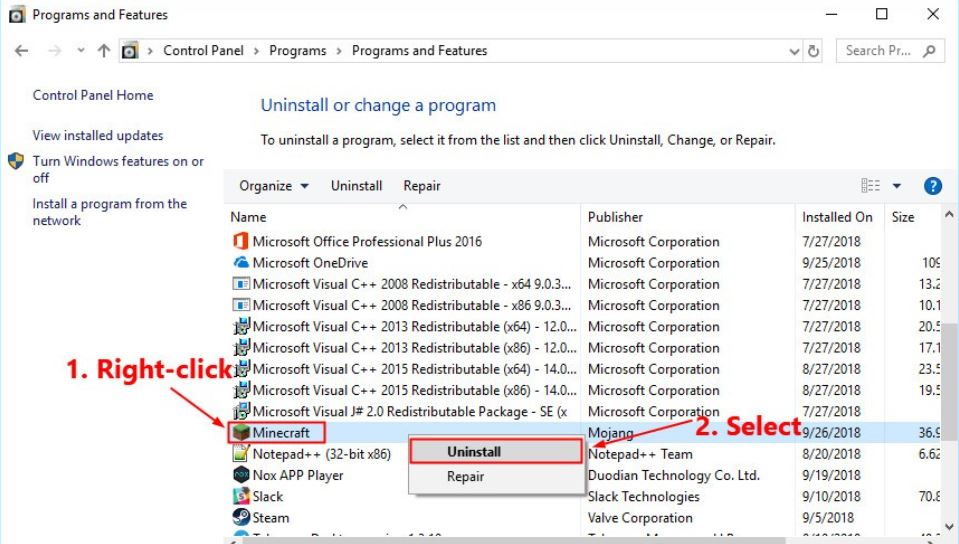Expand the chevron after Programs breadcrumb
Image resolution: width=959 pixels, height=544 pixels.
[339, 51]
